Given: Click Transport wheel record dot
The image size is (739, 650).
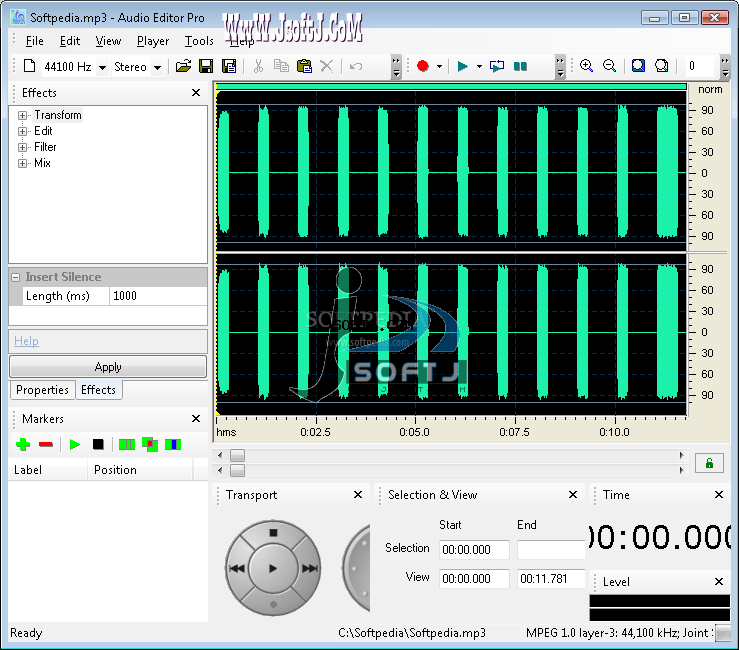Looking at the screenshot, I should coord(273,604).
